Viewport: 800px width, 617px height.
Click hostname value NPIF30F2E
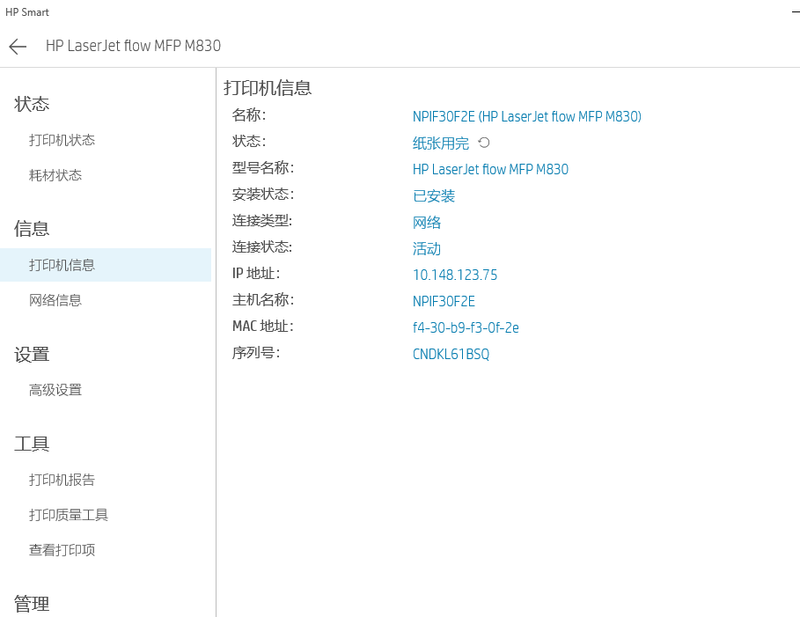pyautogui.click(x=443, y=302)
